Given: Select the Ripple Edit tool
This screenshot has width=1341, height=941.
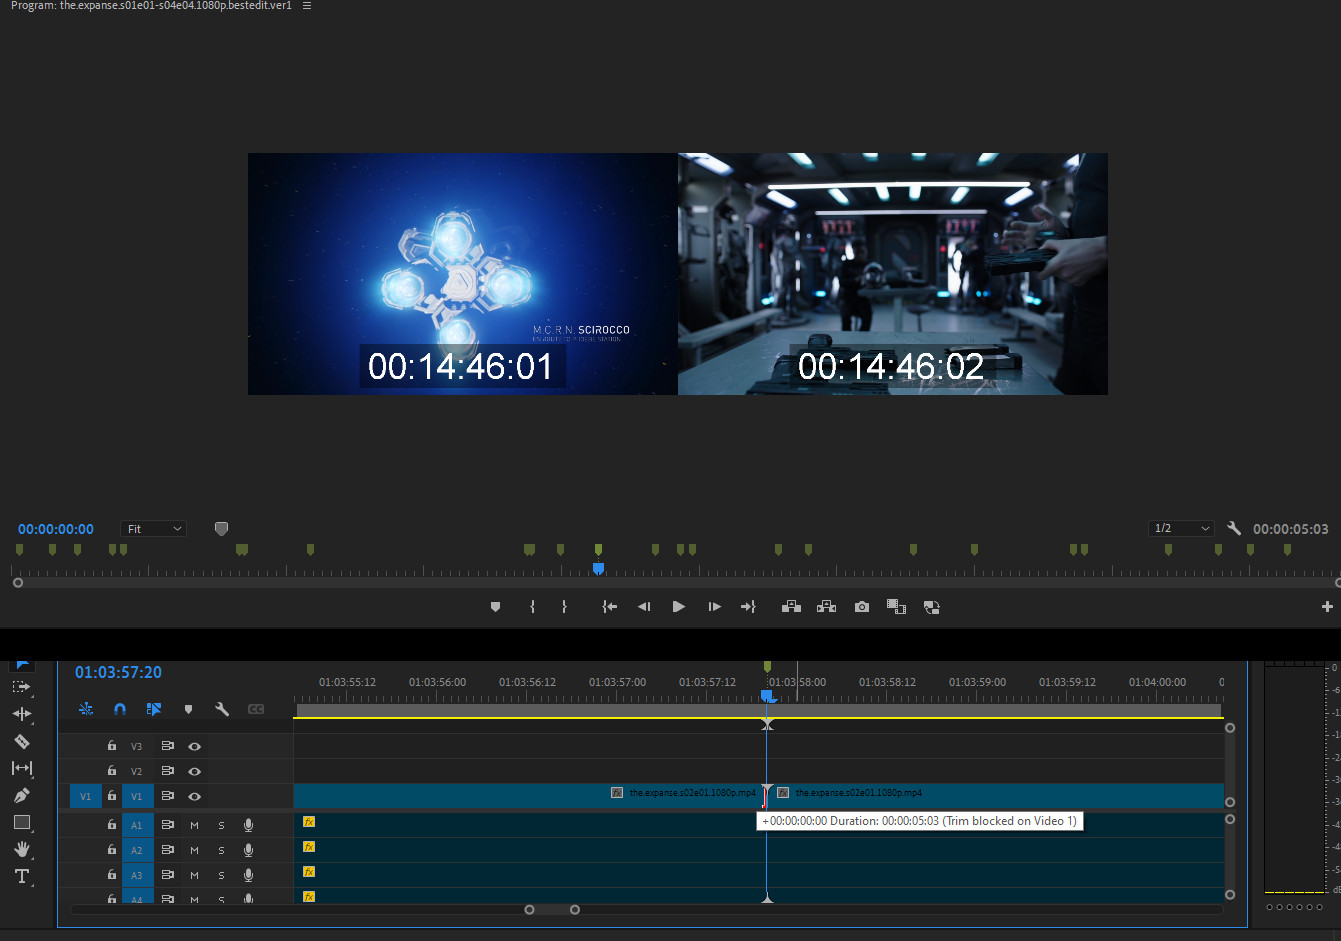Looking at the screenshot, I should [x=21, y=714].
